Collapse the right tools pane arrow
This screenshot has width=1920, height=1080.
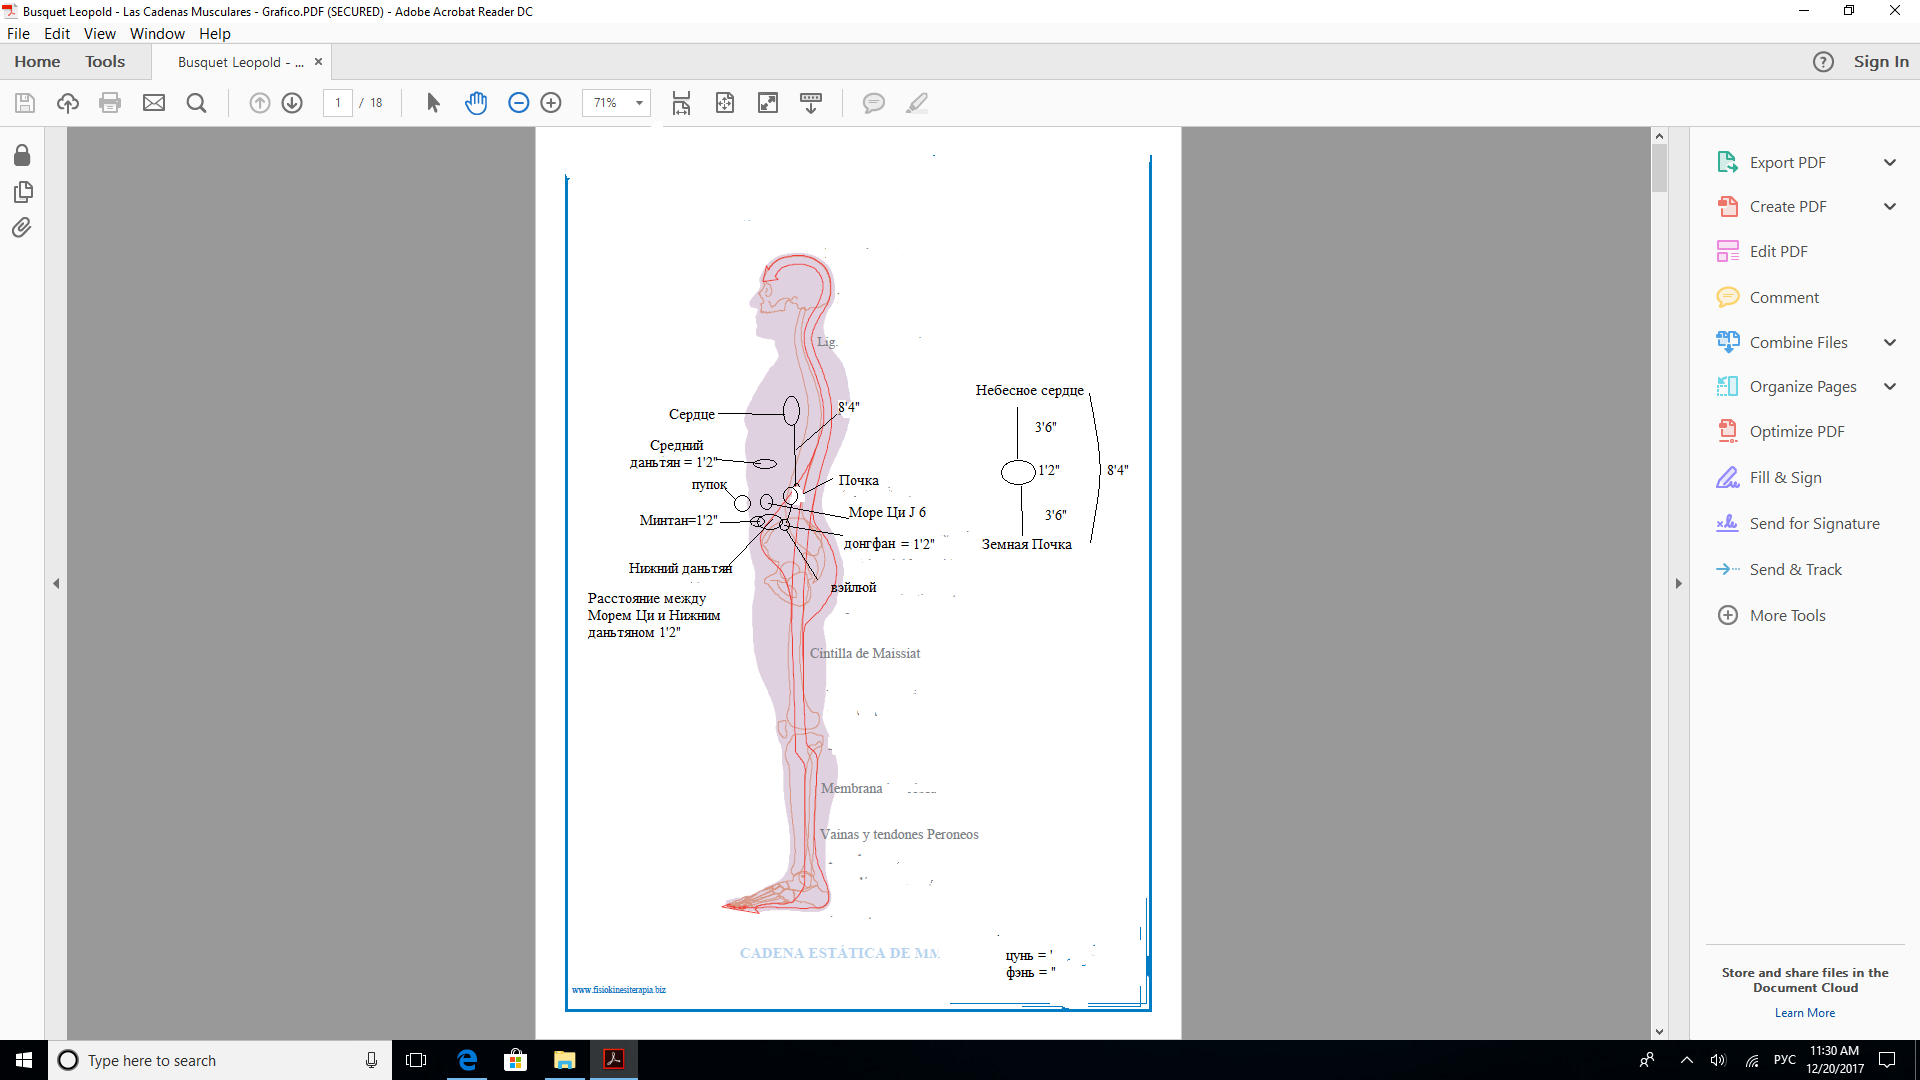1679,583
